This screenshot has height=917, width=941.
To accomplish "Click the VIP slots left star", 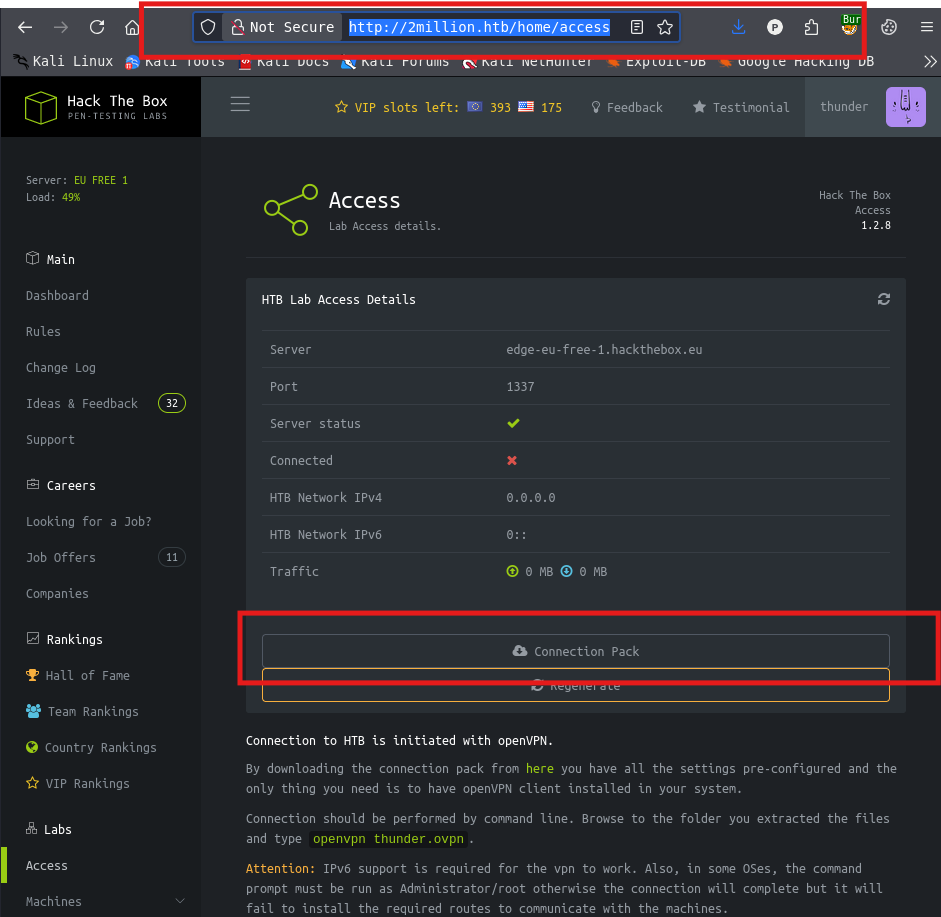I will click(x=341, y=107).
